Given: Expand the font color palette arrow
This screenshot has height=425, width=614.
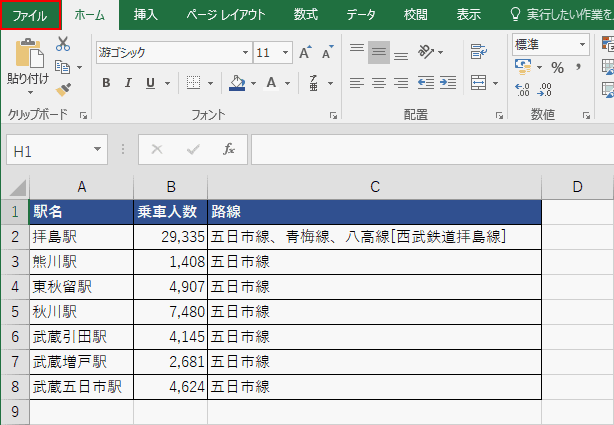Looking at the screenshot, I should 287,83.
